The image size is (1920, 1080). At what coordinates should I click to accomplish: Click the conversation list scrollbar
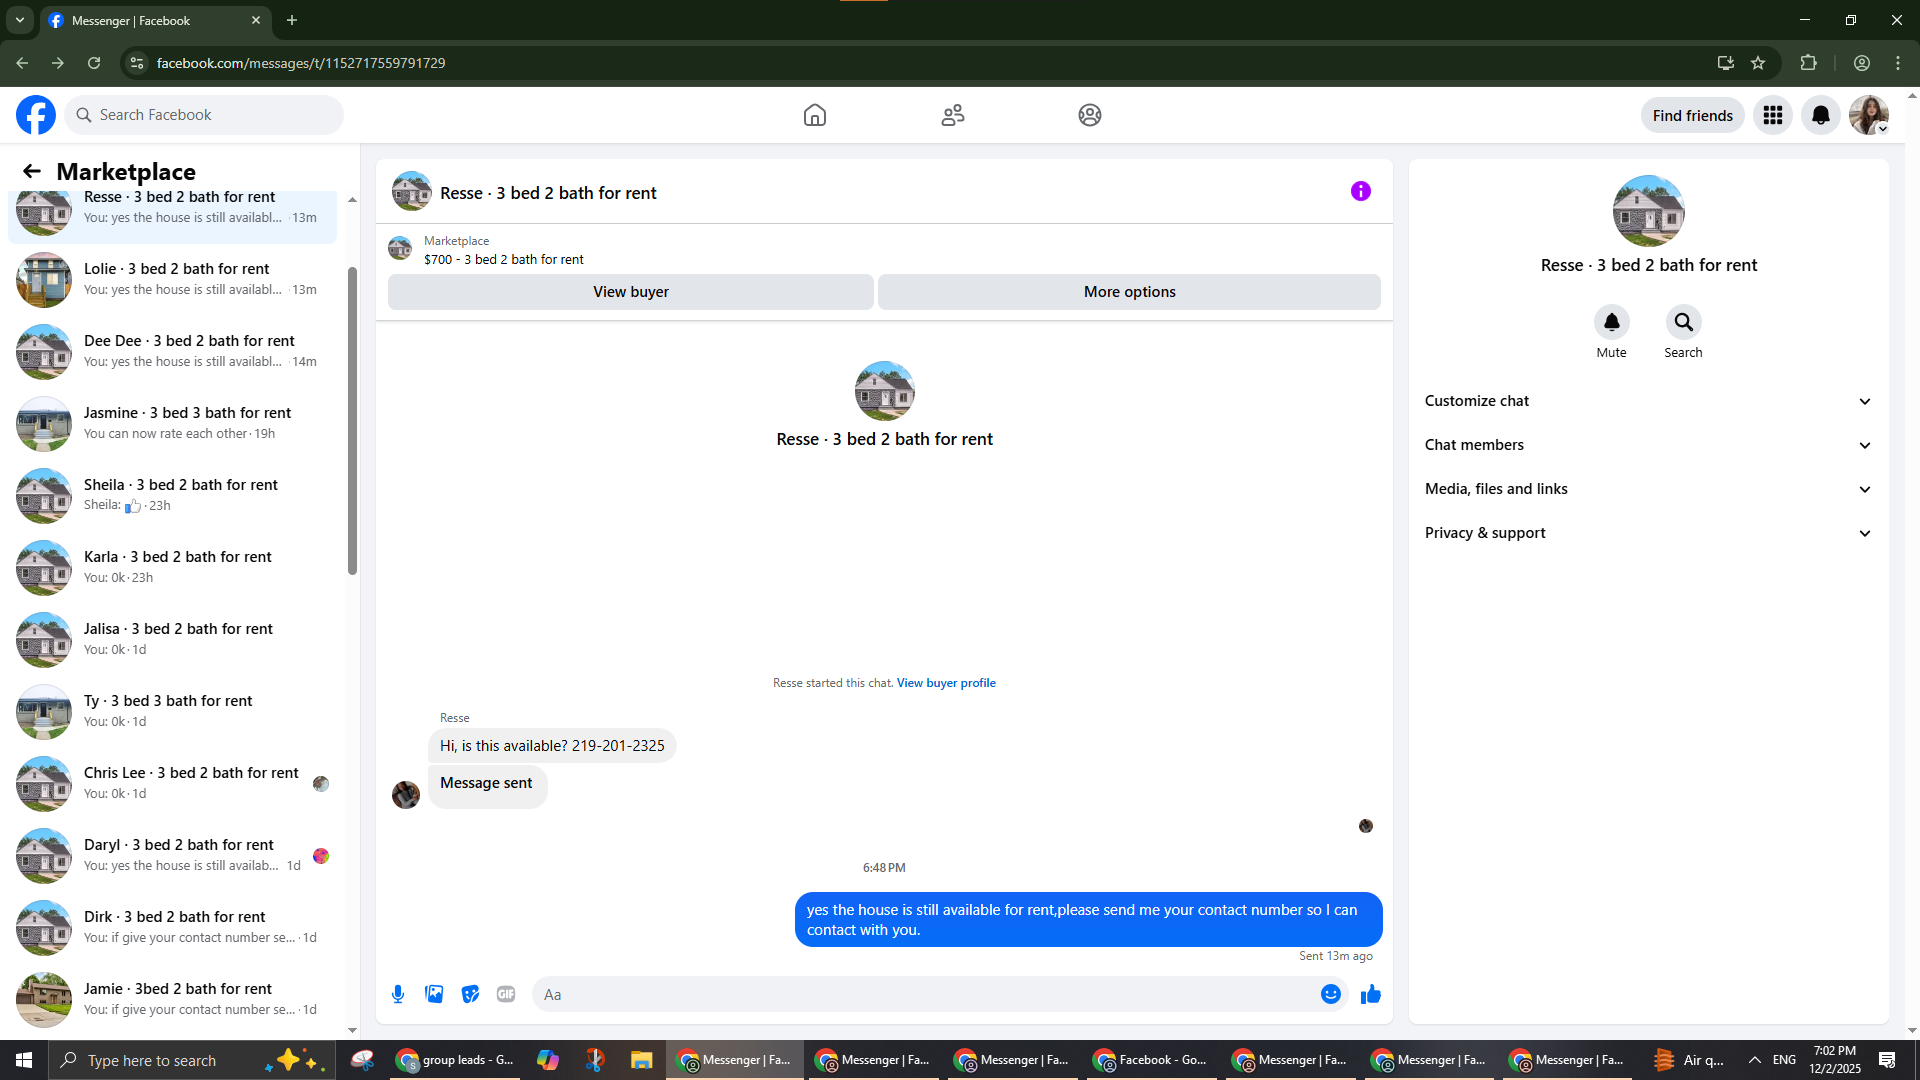[352, 420]
